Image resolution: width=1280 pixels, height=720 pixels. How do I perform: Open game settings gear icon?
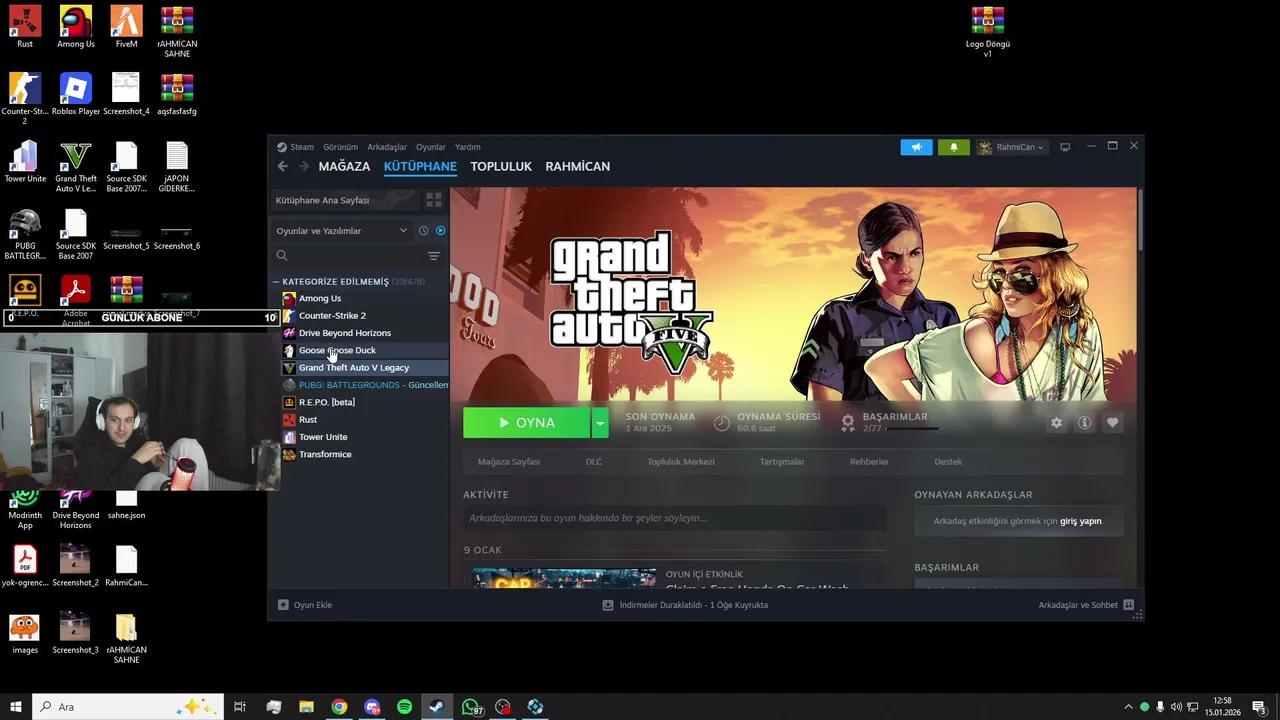[1056, 423]
